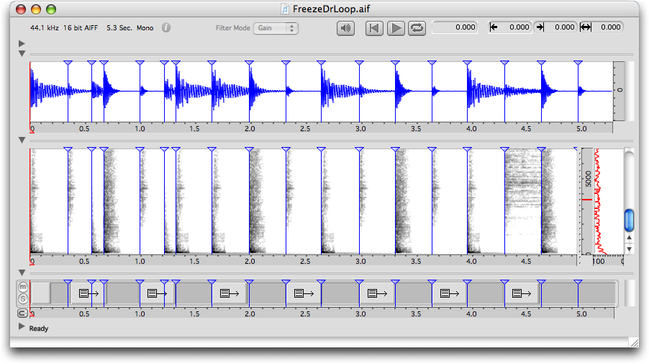Image resolution: width=649 pixels, height=364 pixels.
Task: Expand the Ready status disclosure triangle
Action: pos(22,327)
